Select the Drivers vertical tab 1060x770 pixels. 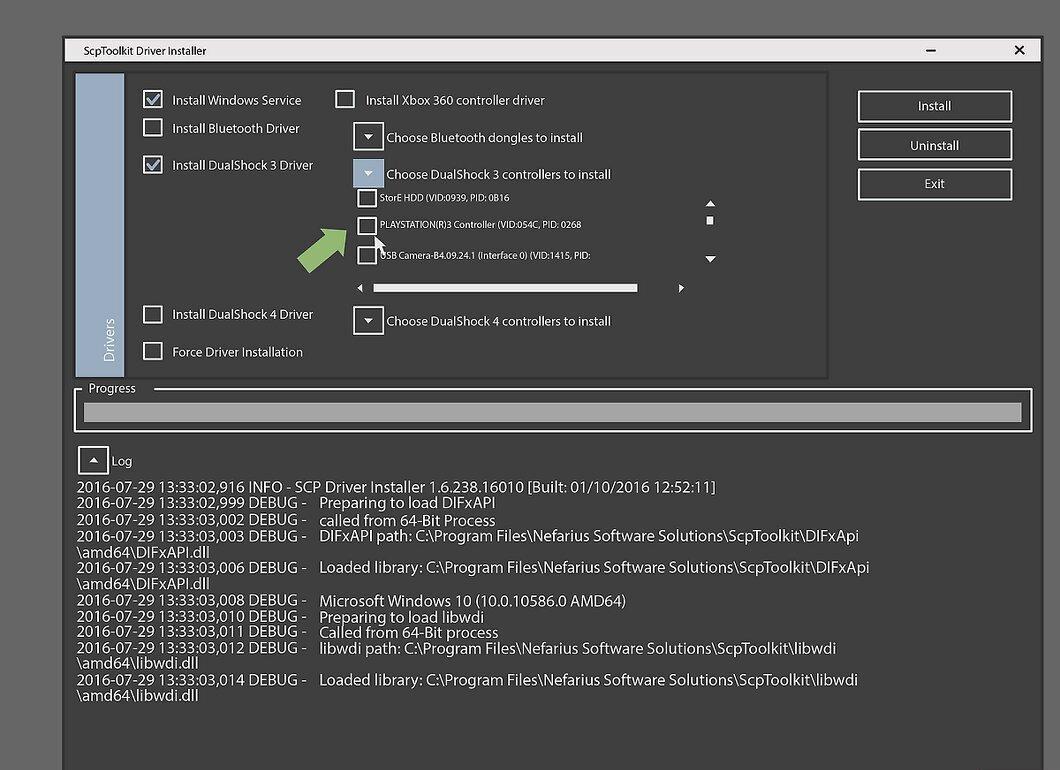100,225
